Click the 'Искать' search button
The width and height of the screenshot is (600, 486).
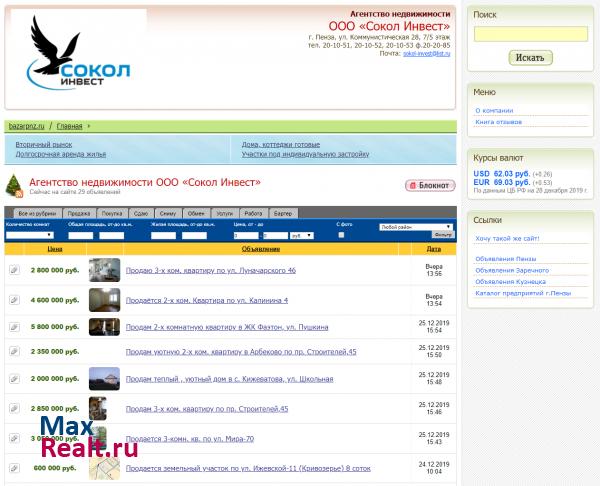click(x=530, y=58)
